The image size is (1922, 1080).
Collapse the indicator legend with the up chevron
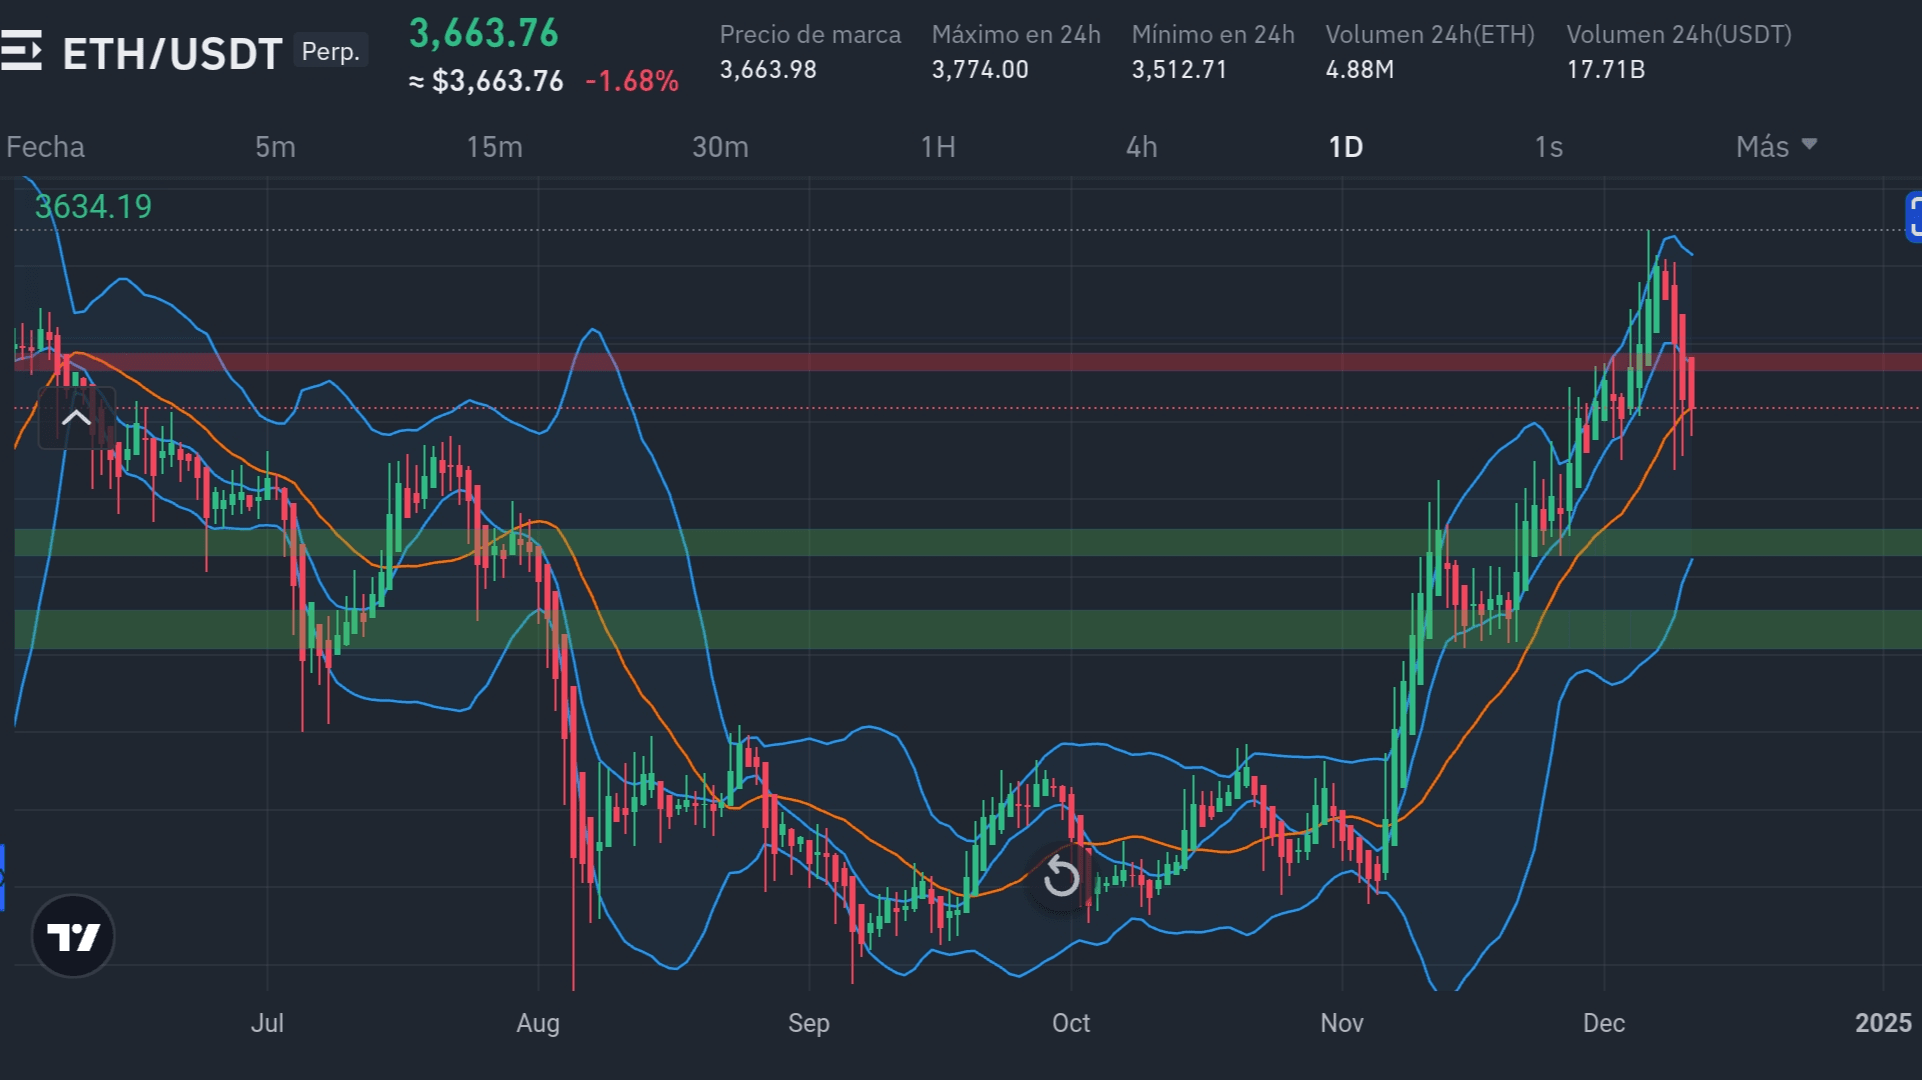pyautogui.click(x=76, y=418)
